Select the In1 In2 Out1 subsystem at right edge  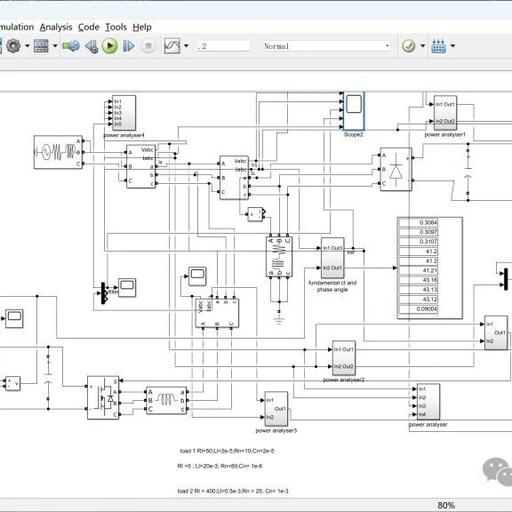[x=496, y=333]
